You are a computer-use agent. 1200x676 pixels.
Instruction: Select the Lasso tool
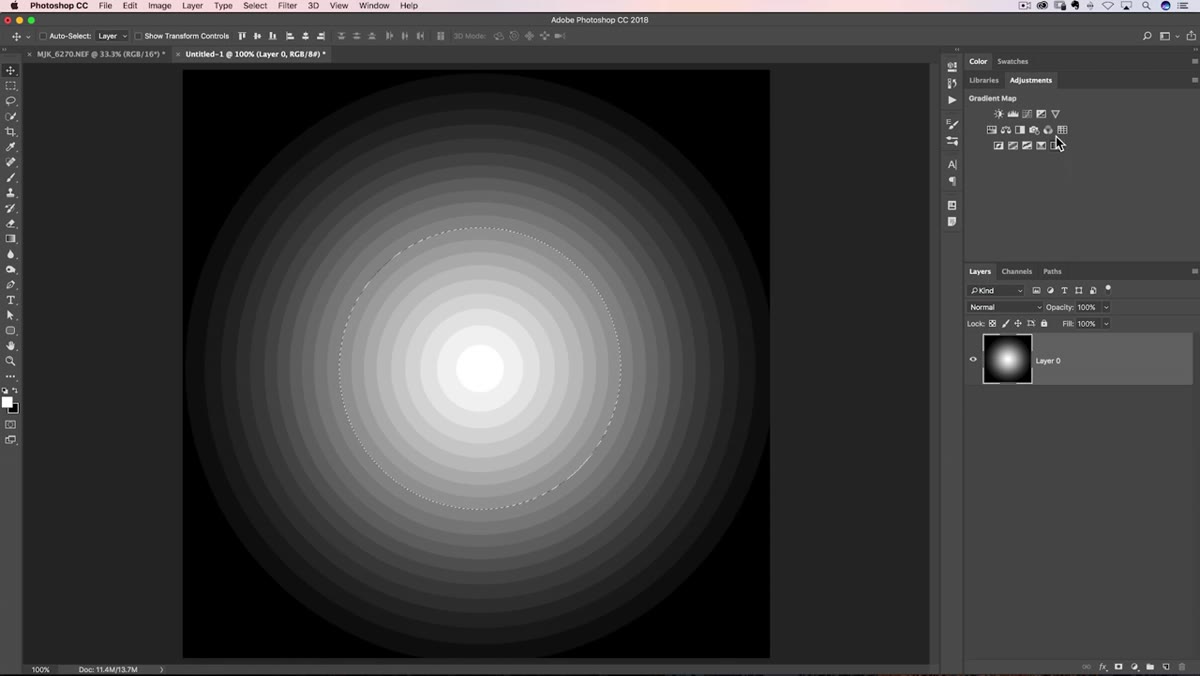point(11,101)
